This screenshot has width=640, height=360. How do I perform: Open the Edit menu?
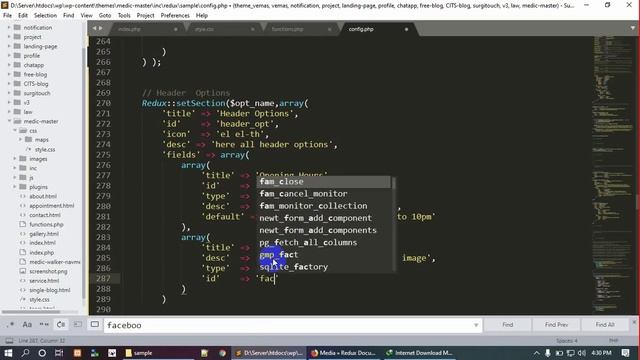[x=23, y=16]
